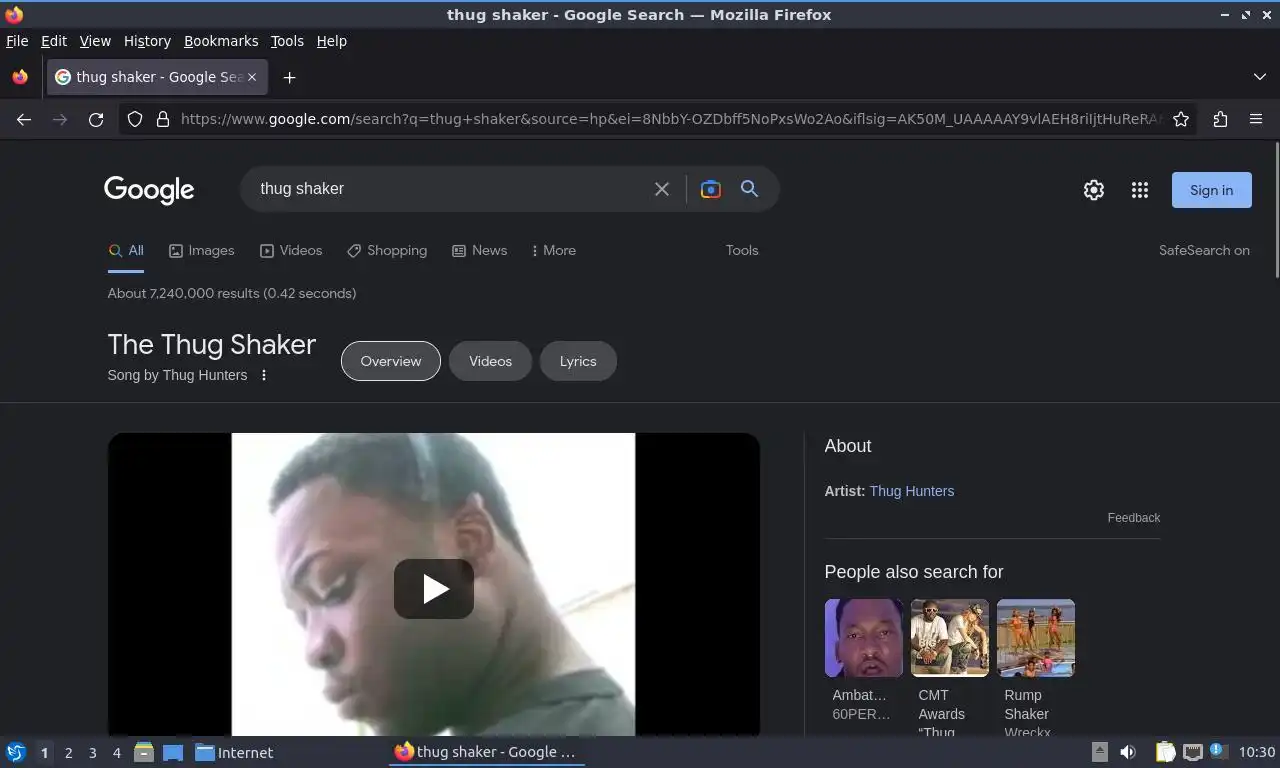
Task: Send Feedback on the About panel
Action: click(1133, 518)
